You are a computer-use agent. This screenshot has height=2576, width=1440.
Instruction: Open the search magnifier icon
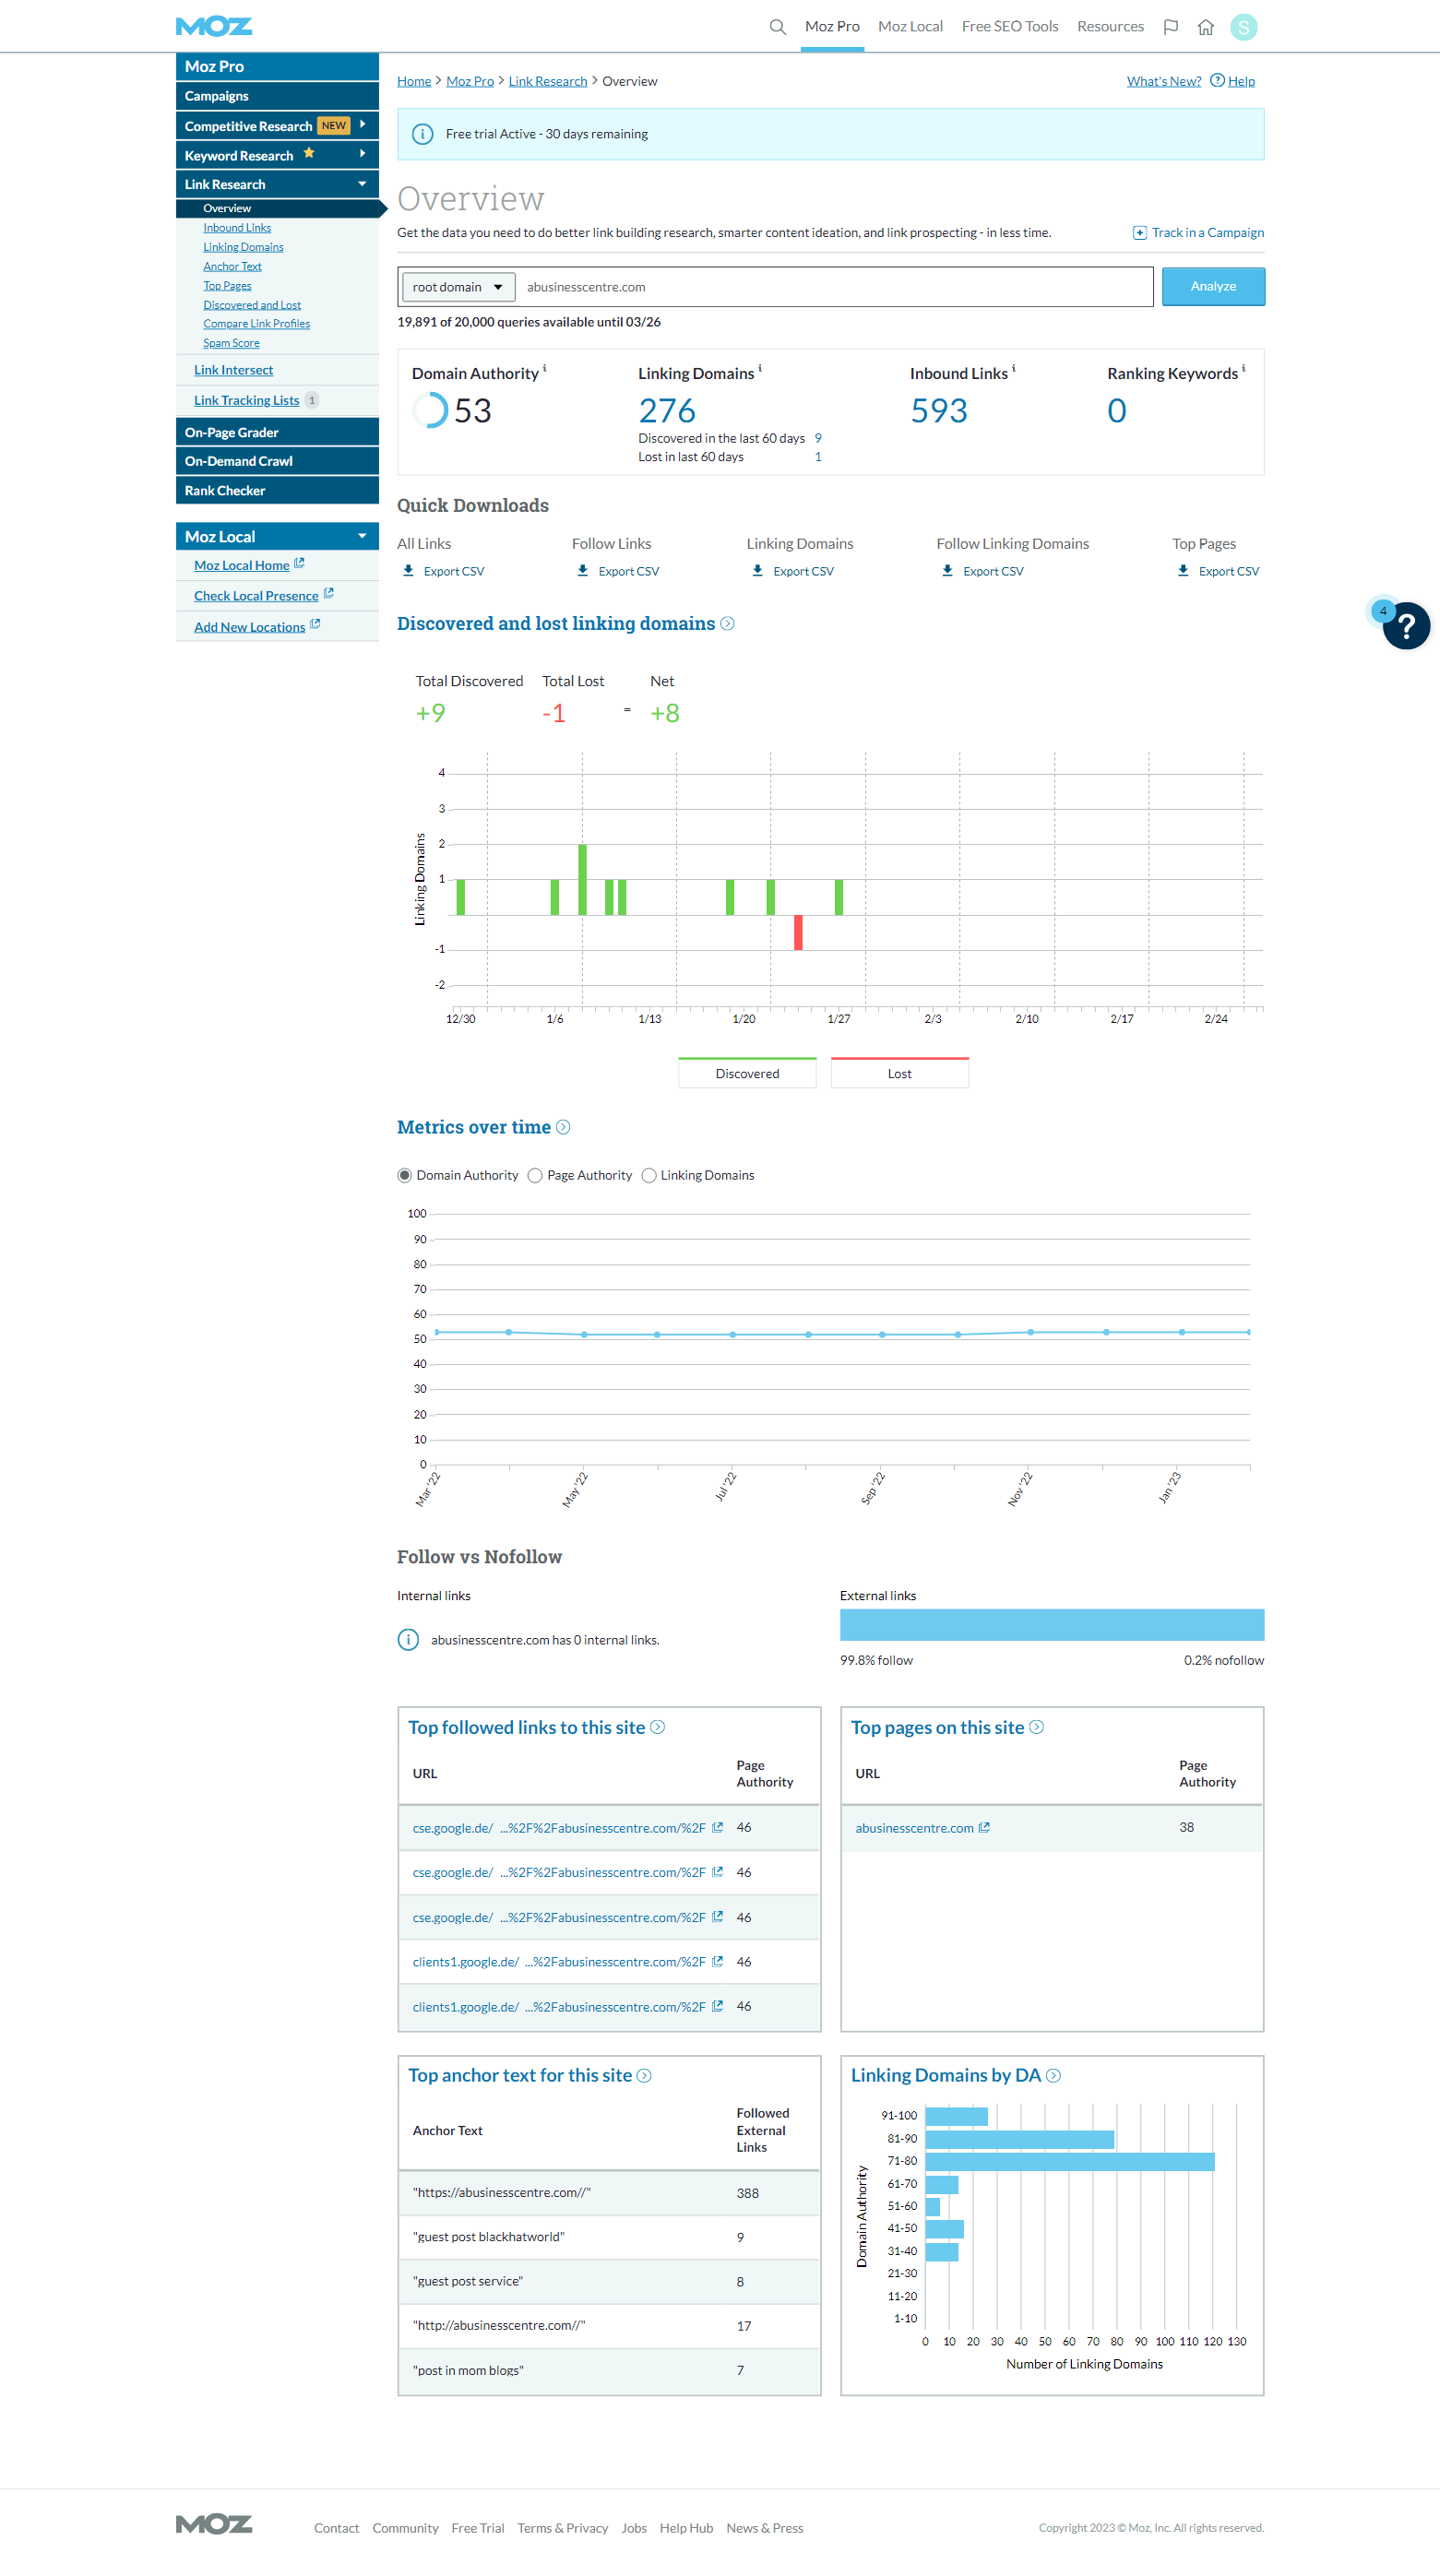click(x=777, y=27)
